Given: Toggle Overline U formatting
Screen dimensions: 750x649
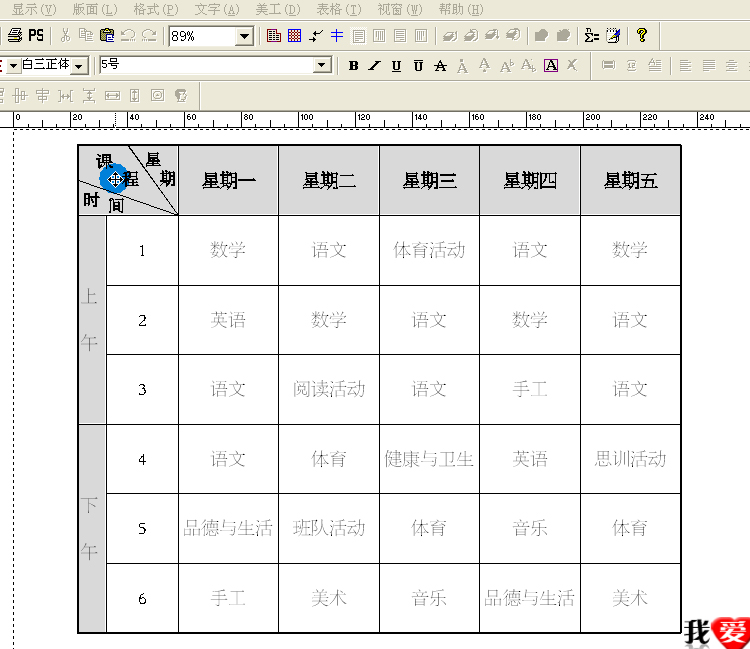Looking at the screenshot, I should click(418, 66).
